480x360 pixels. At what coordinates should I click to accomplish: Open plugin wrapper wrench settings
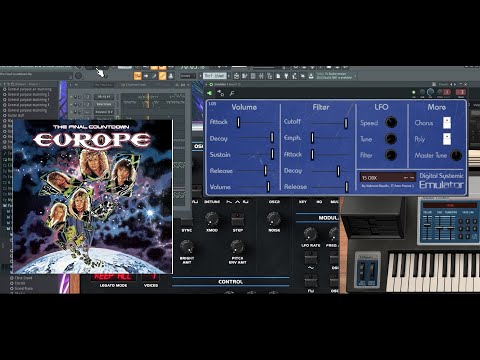coord(232,93)
